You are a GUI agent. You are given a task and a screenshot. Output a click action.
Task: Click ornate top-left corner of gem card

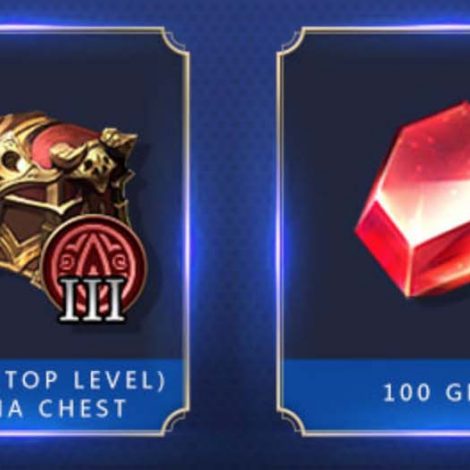point(291,42)
